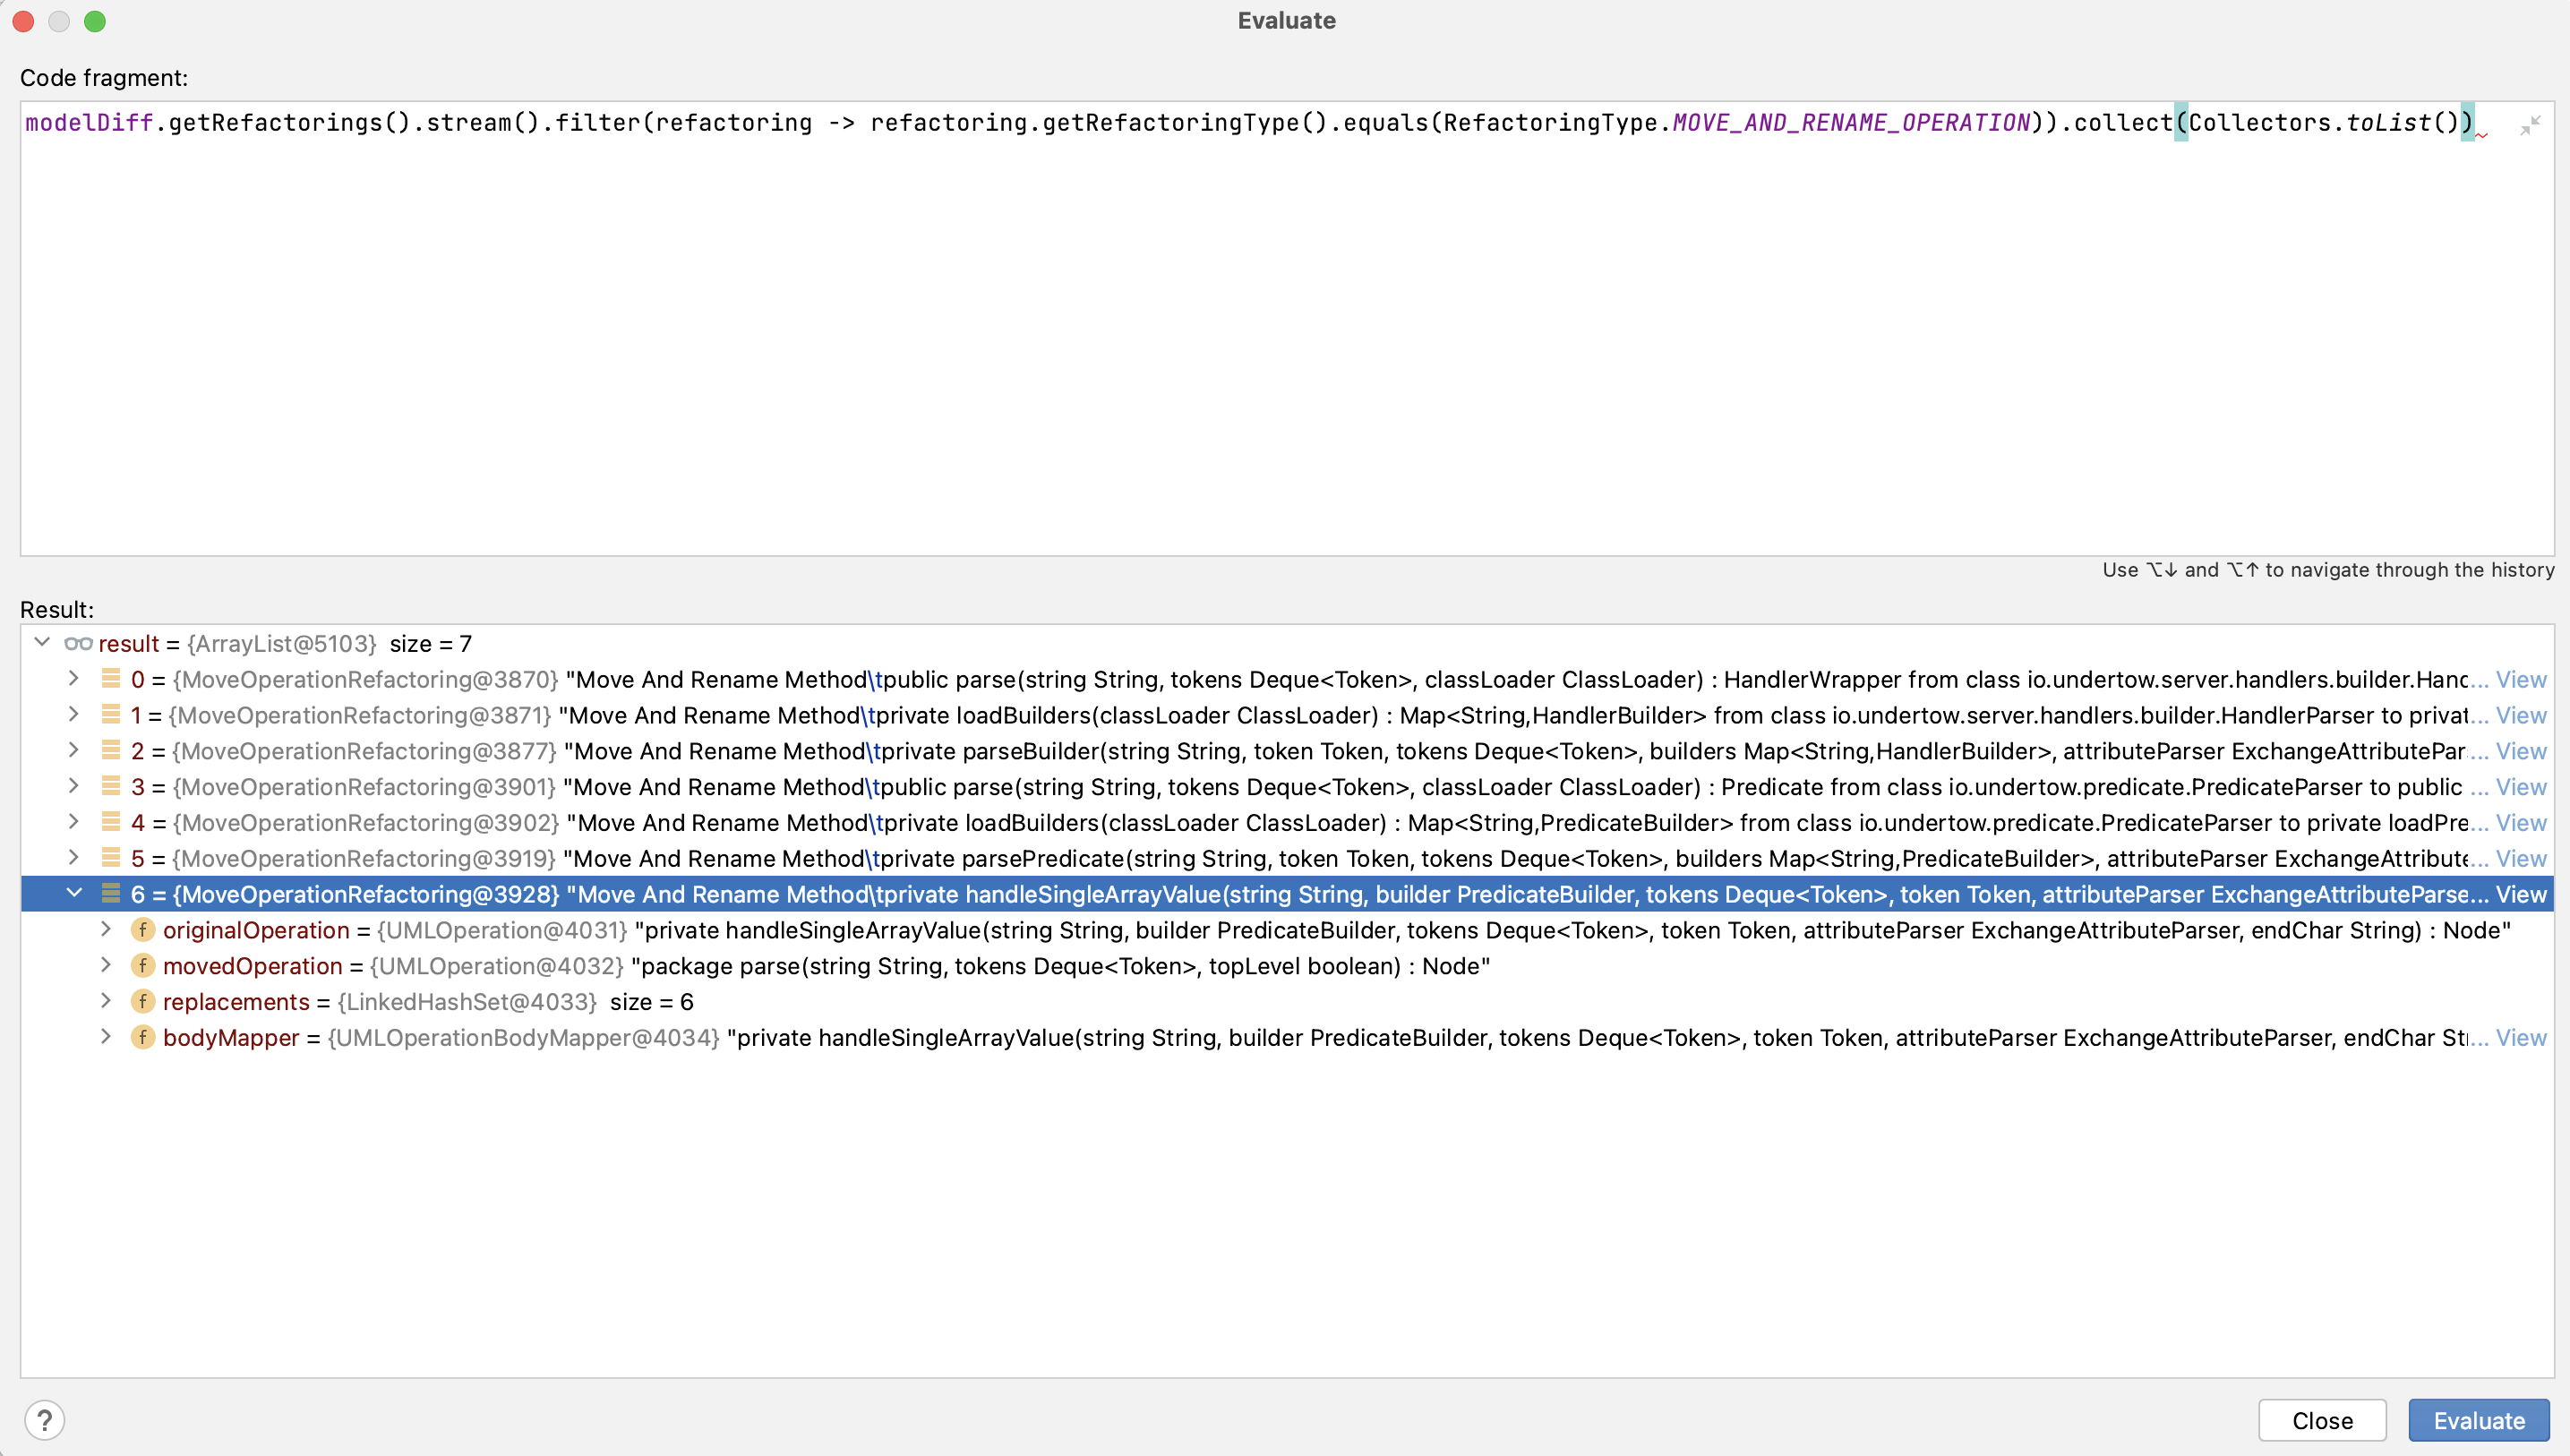Click the help question mark icon
The image size is (2570, 1456).
[46, 1419]
